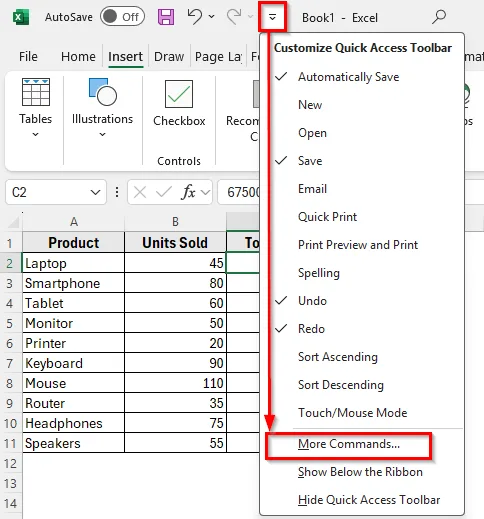Screen dimensions: 484x519
Task: Uncheck Redo in Quick Access menu
Action: pos(362,329)
